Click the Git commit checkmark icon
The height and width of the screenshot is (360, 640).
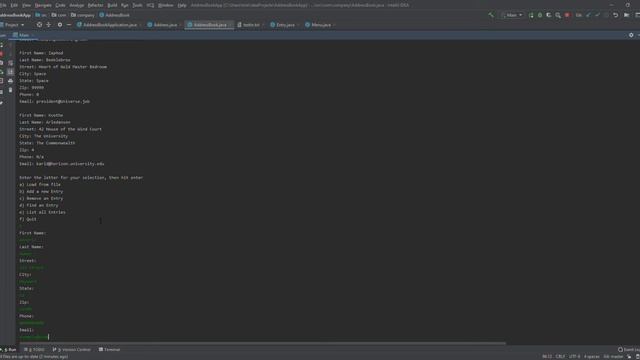(597, 15)
